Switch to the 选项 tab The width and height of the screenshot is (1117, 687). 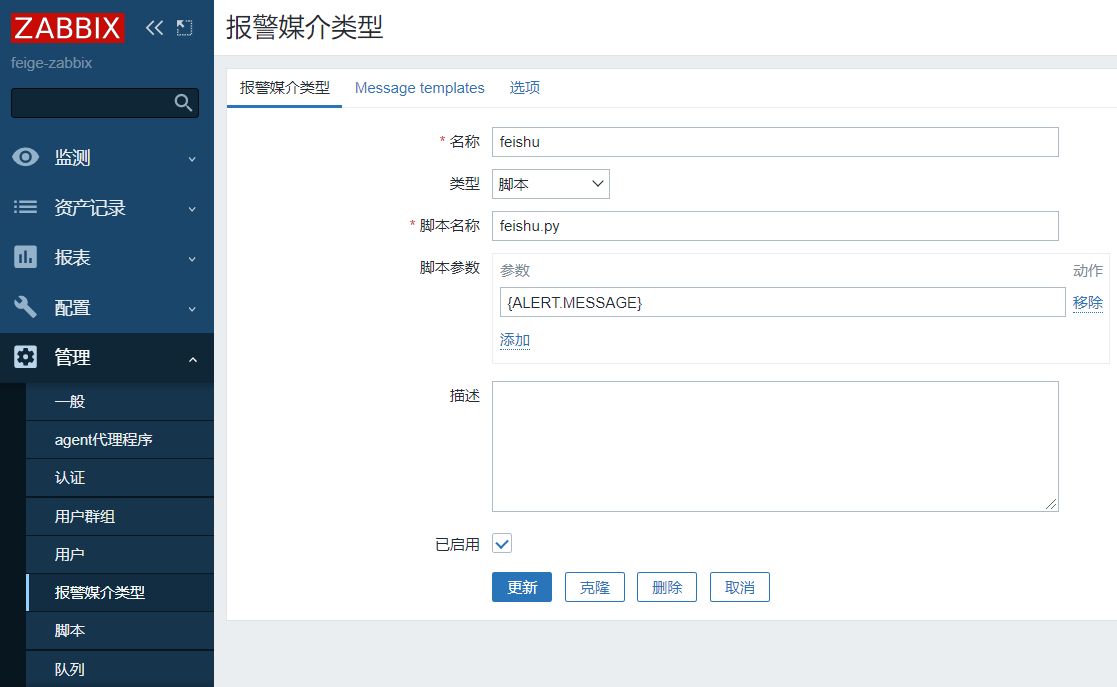524,88
